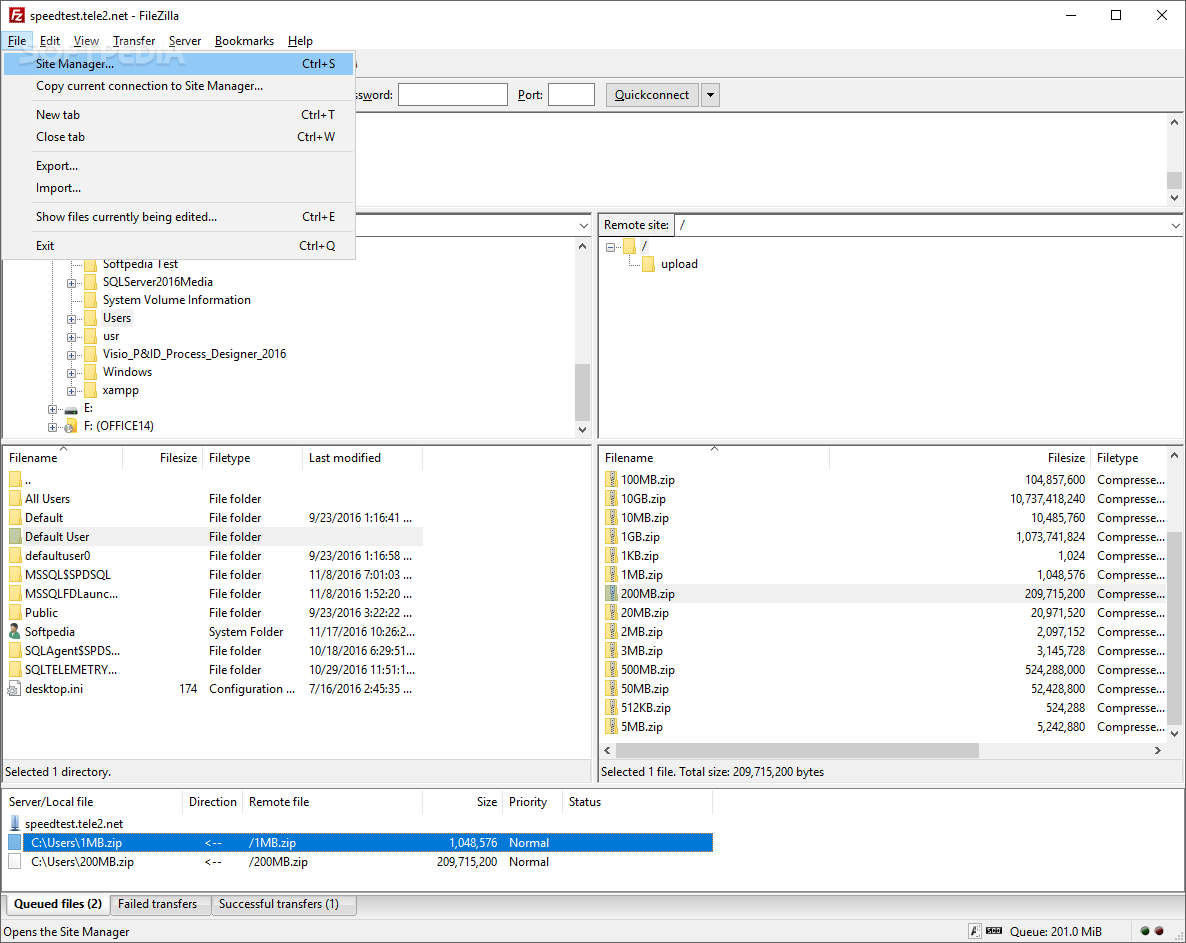This screenshot has width=1186, height=943.
Task: Open the Transfer menu
Action: (134, 41)
